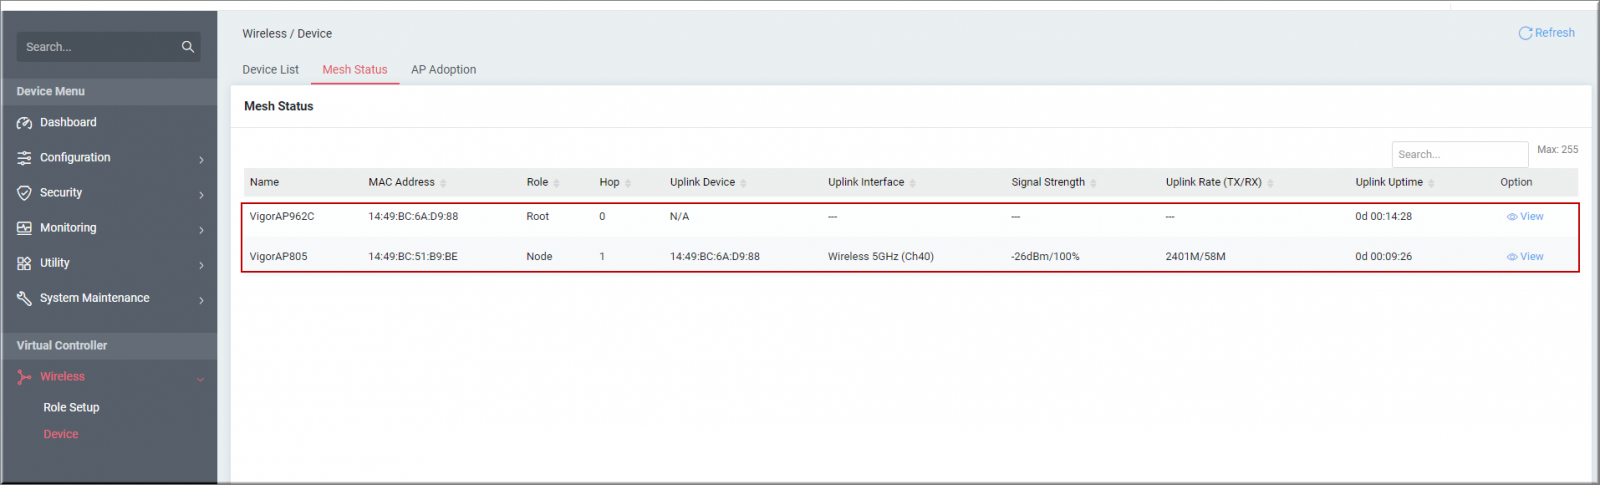The width and height of the screenshot is (1600, 485).
Task: Click uplink rate 2401M/58M
Action: pyautogui.click(x=1195, y=256)
